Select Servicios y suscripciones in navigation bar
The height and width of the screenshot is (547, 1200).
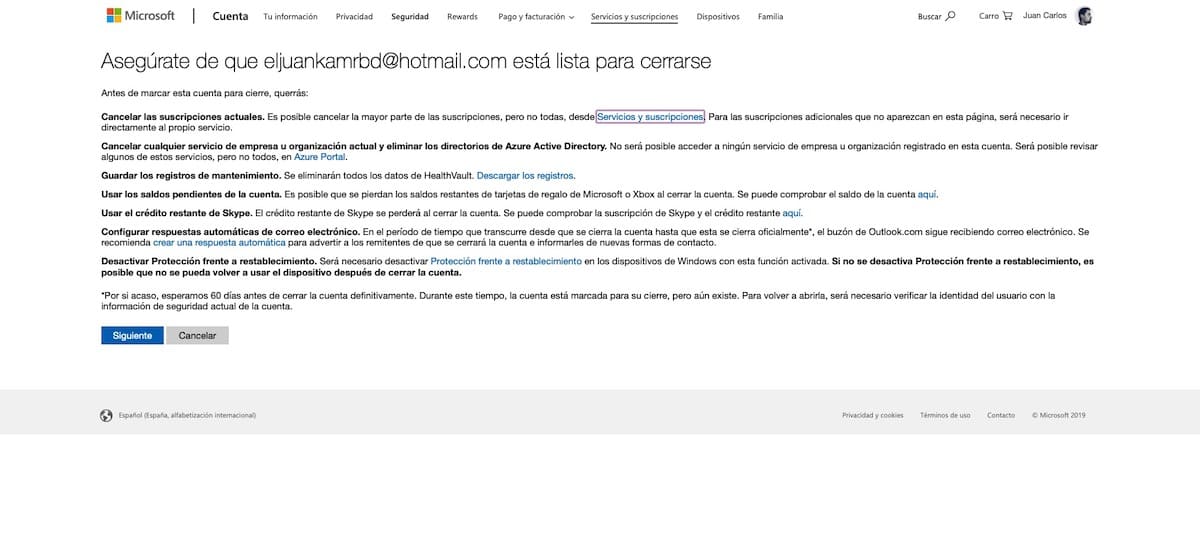634,17
